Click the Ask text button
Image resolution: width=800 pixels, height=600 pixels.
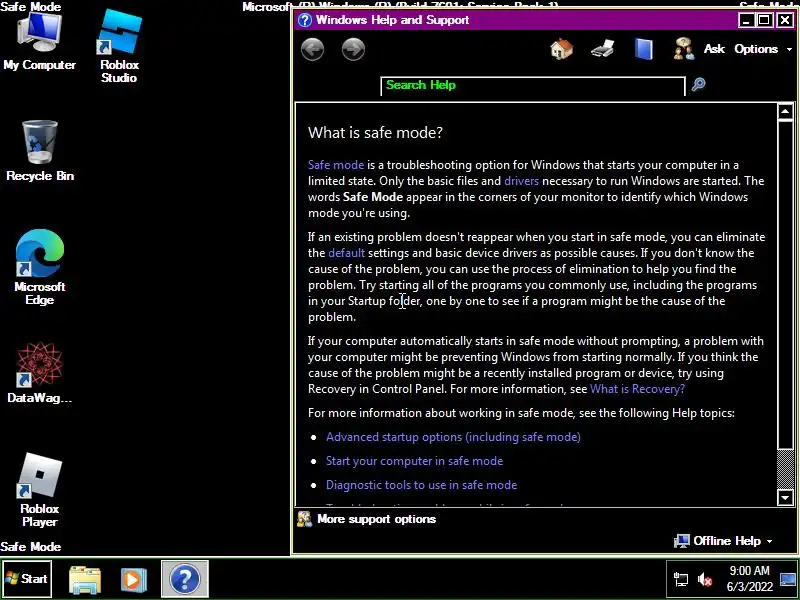pyautogui.click(x=714, y=49)
